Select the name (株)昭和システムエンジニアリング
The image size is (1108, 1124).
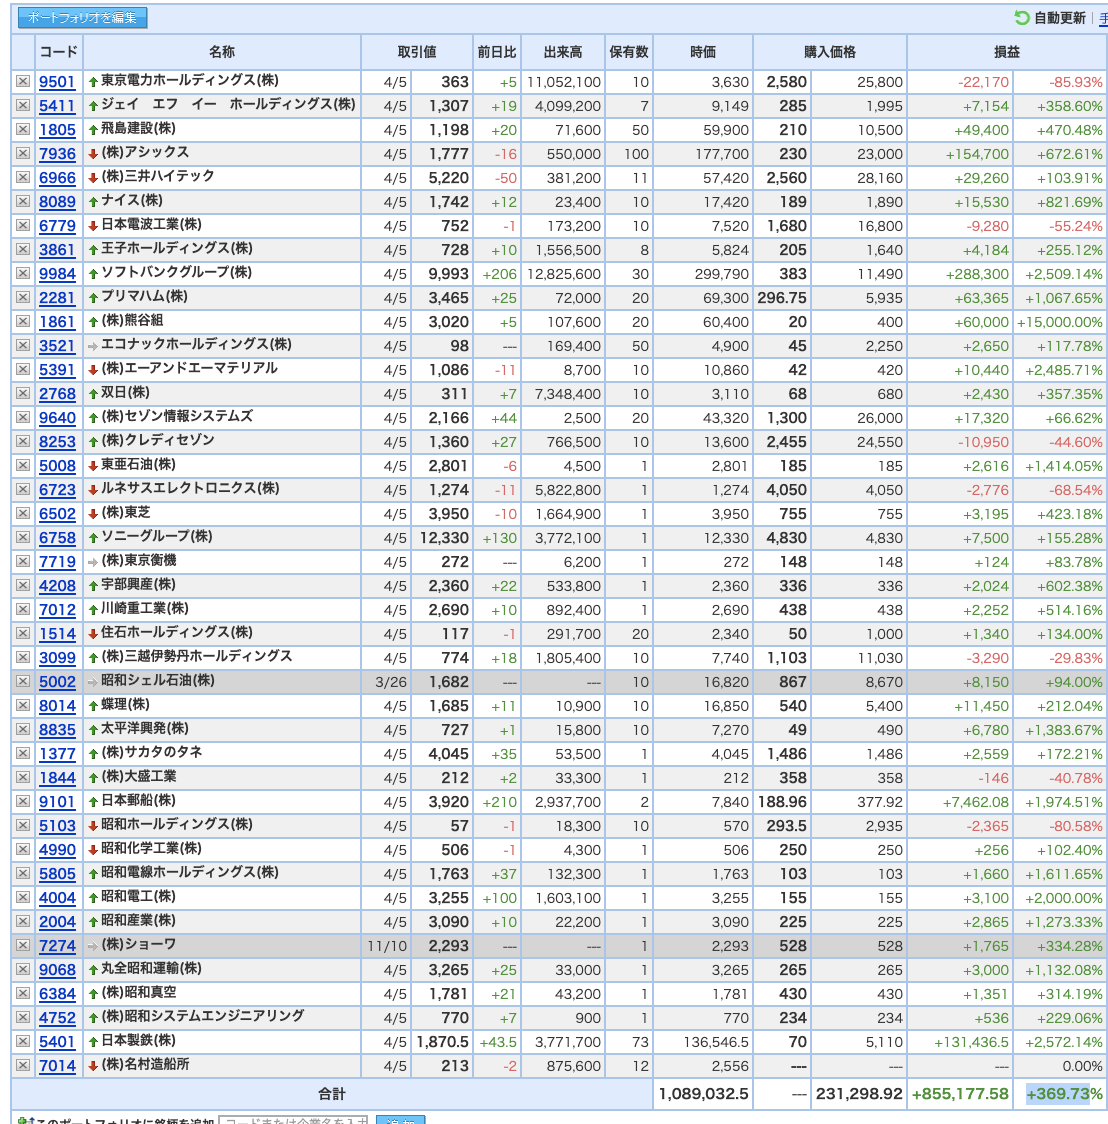[203, 1016]
